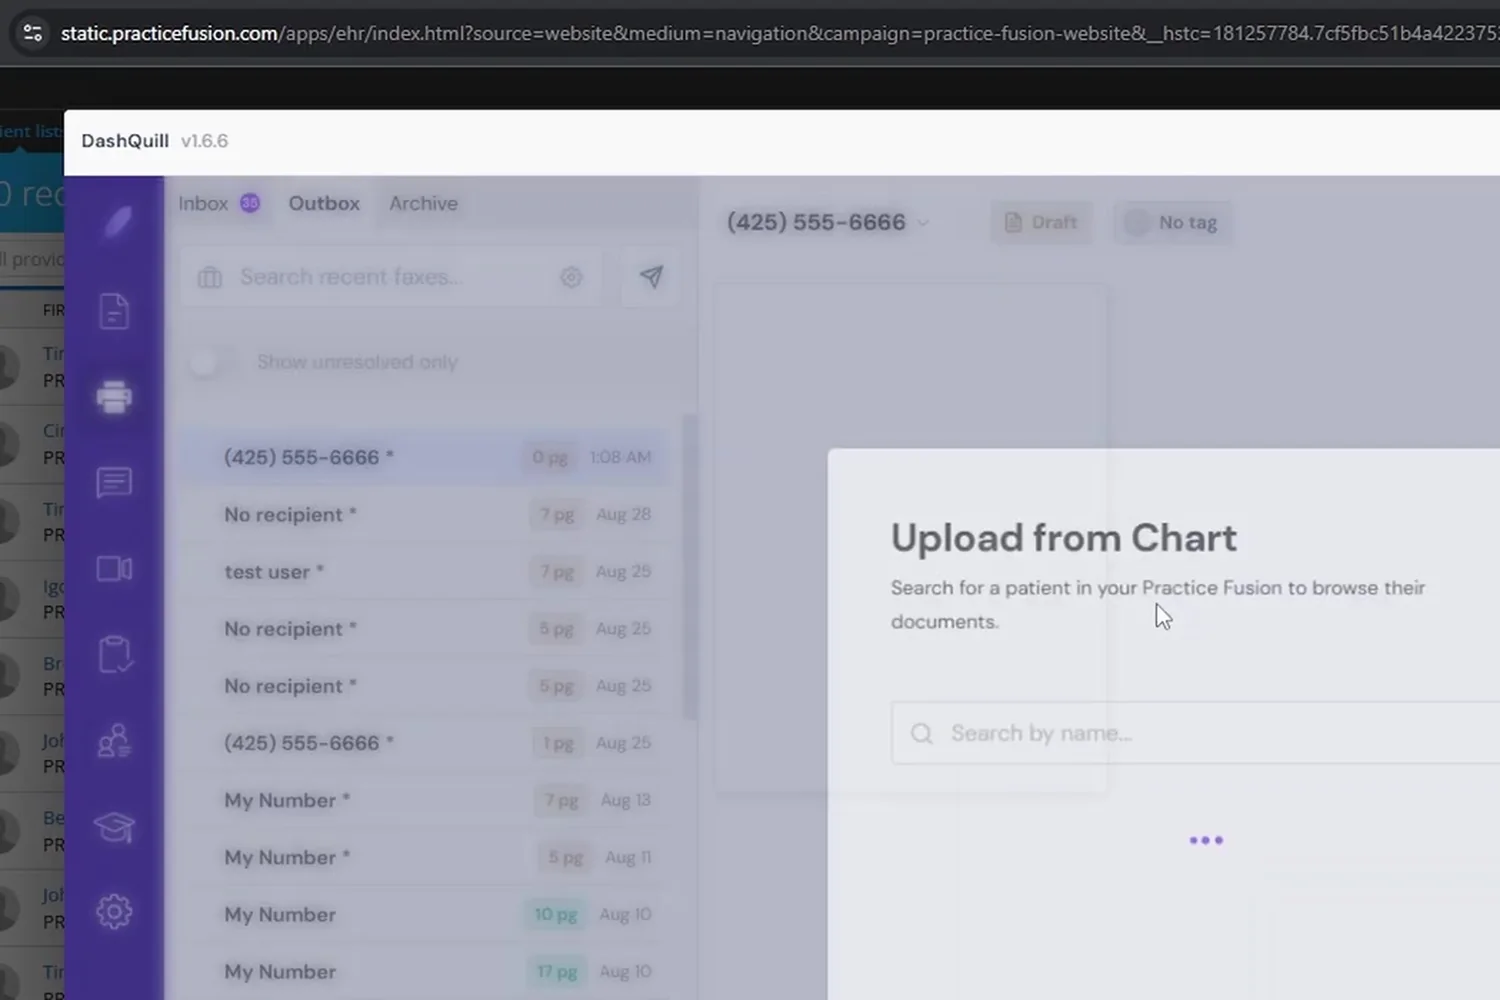
Task: Switch to the Archive tab
Action: pyautogui.click(x=423, y=203)
